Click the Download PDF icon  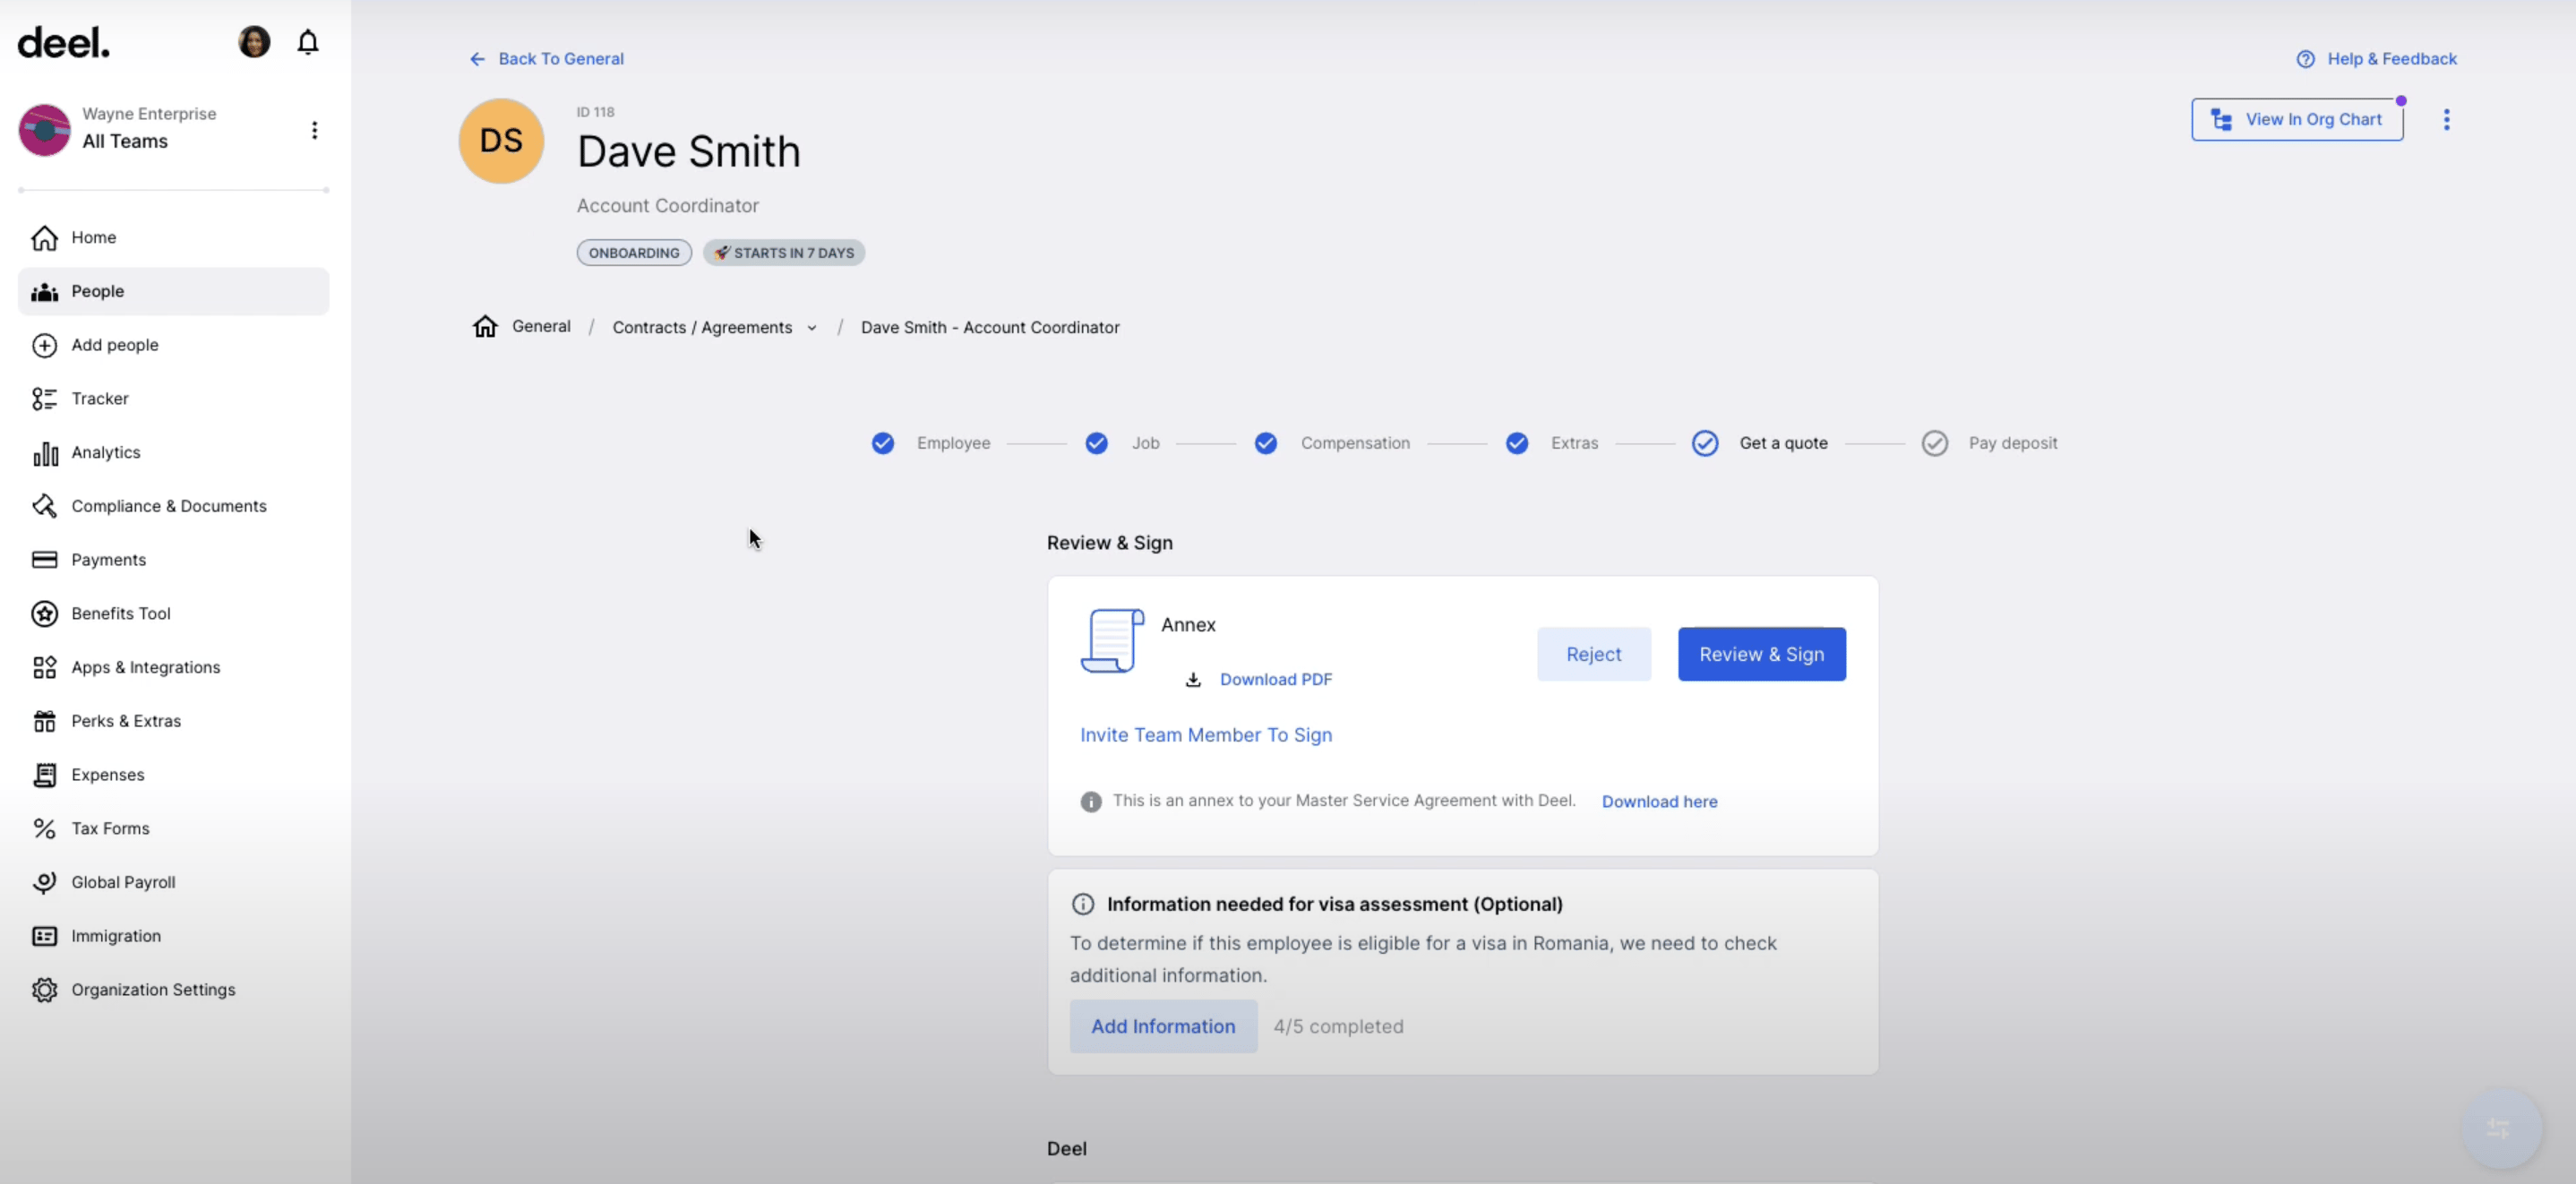(1193, 680)
